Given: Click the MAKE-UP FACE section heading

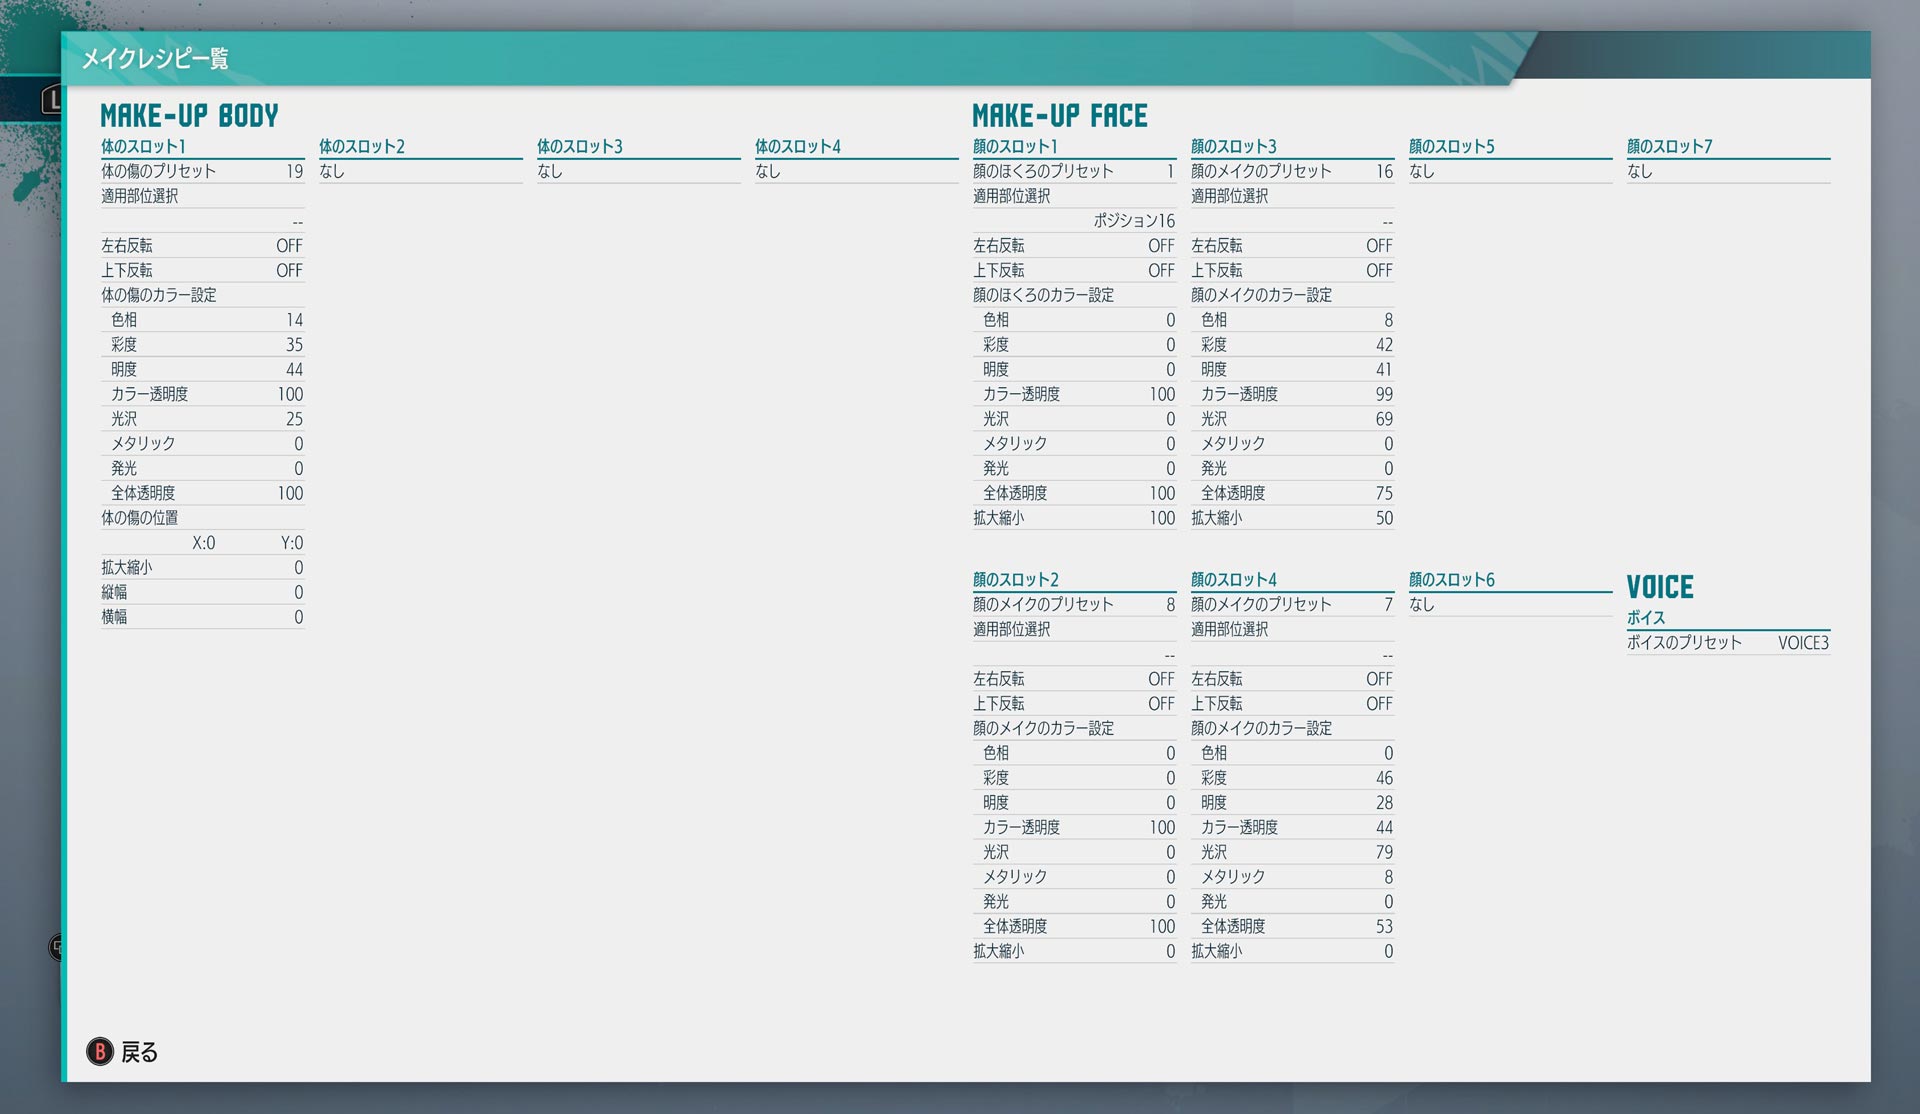Looking at the screenshot, I should [x=1059, y=116].
